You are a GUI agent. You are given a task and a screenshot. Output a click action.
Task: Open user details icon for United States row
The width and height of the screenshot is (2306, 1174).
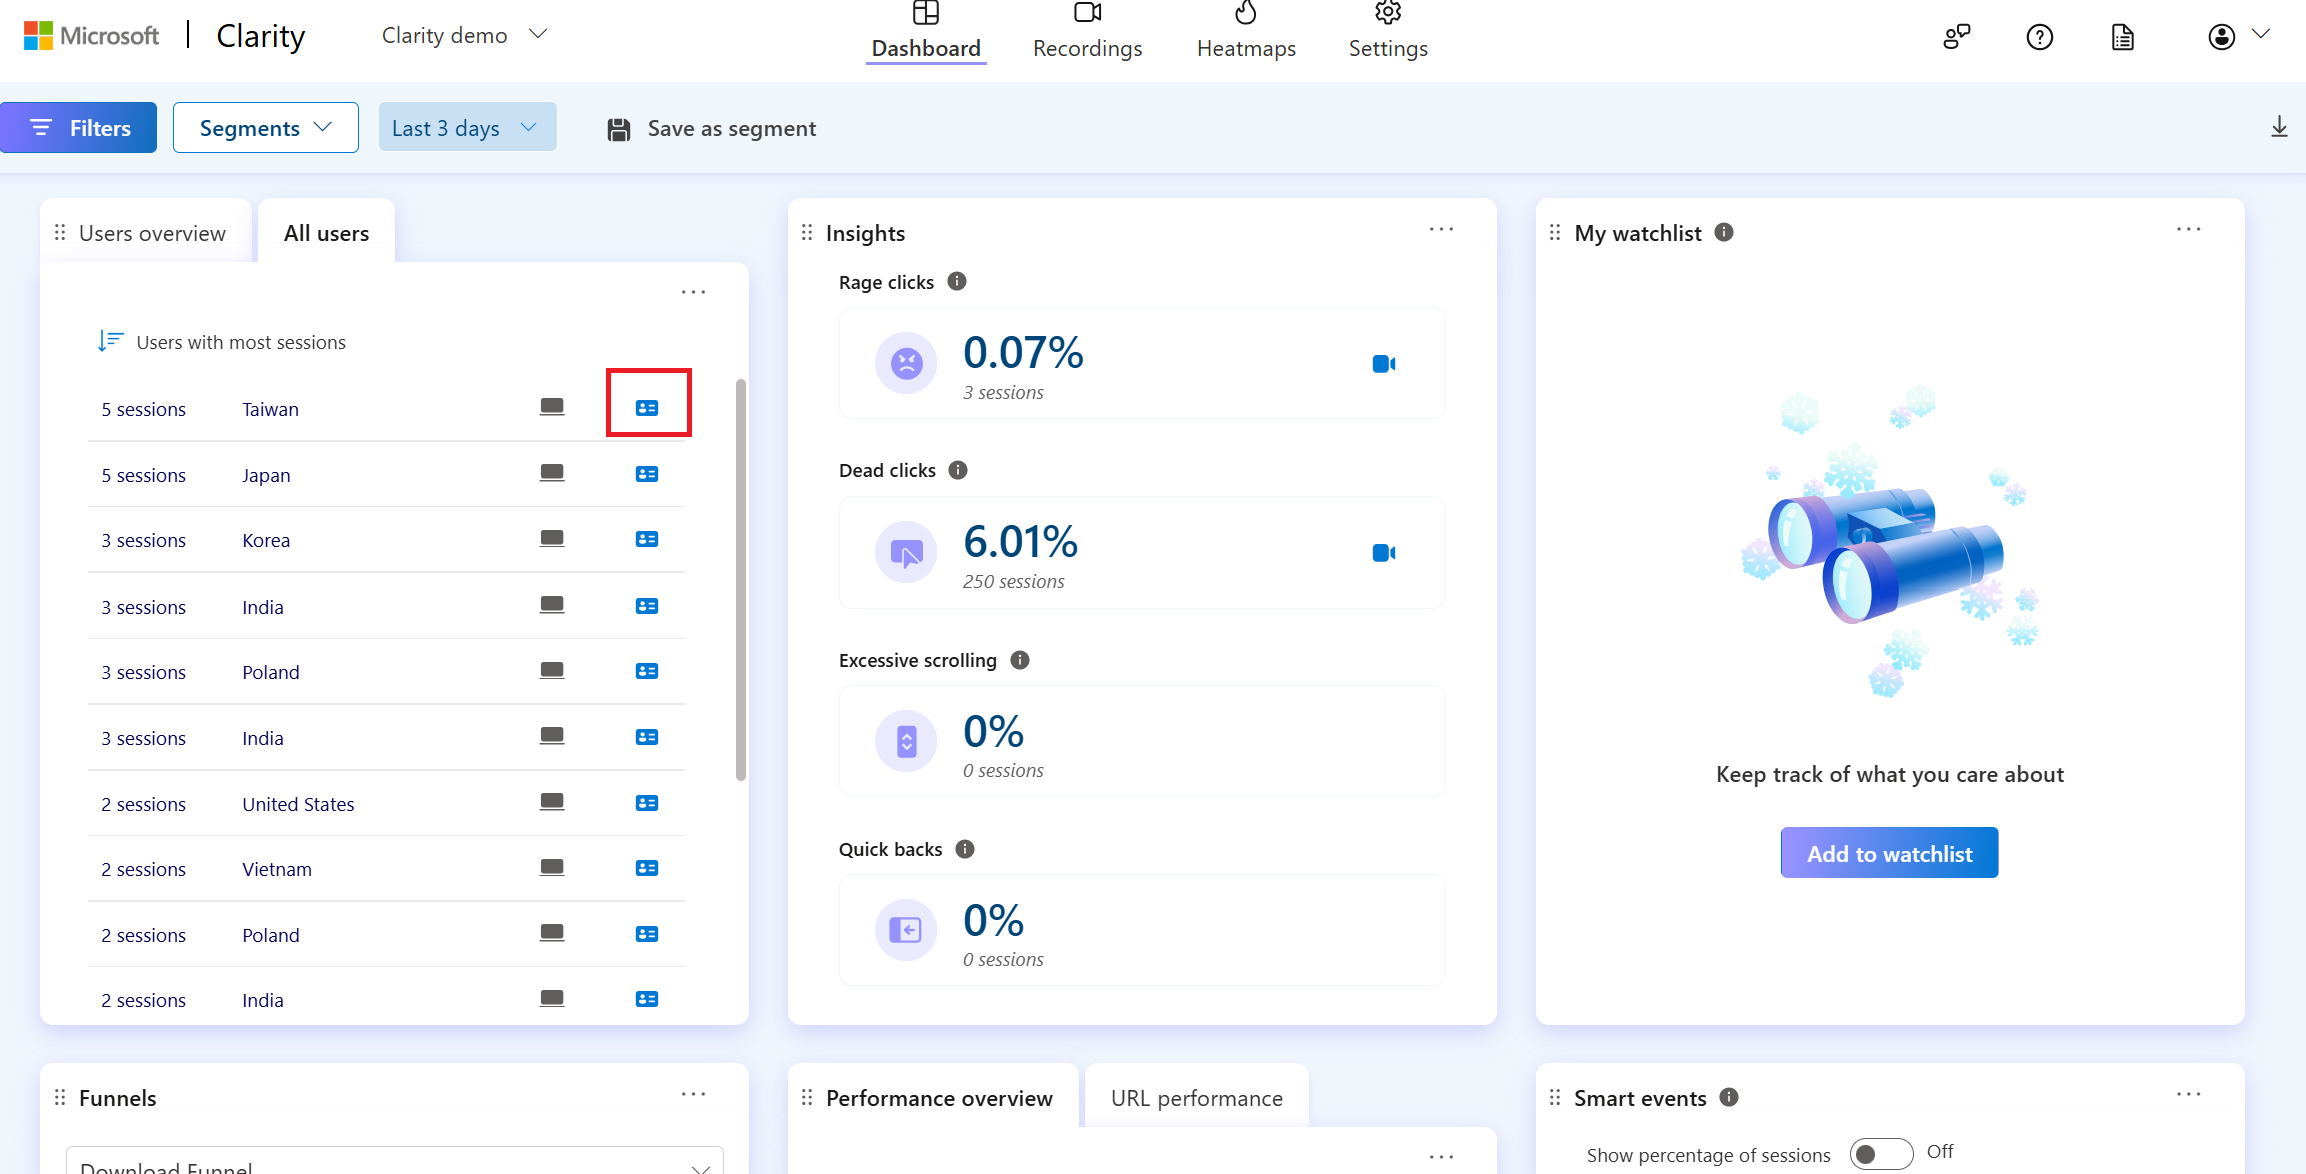(x=647, y=803)
